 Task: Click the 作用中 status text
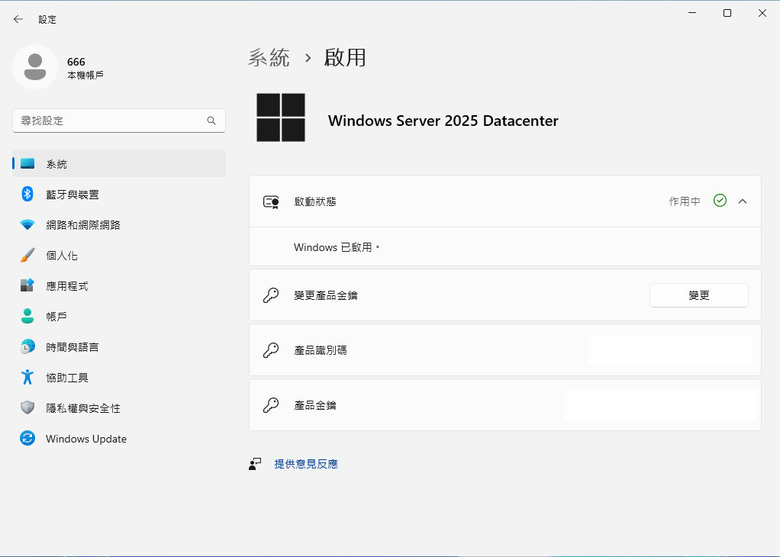[684, 201]
